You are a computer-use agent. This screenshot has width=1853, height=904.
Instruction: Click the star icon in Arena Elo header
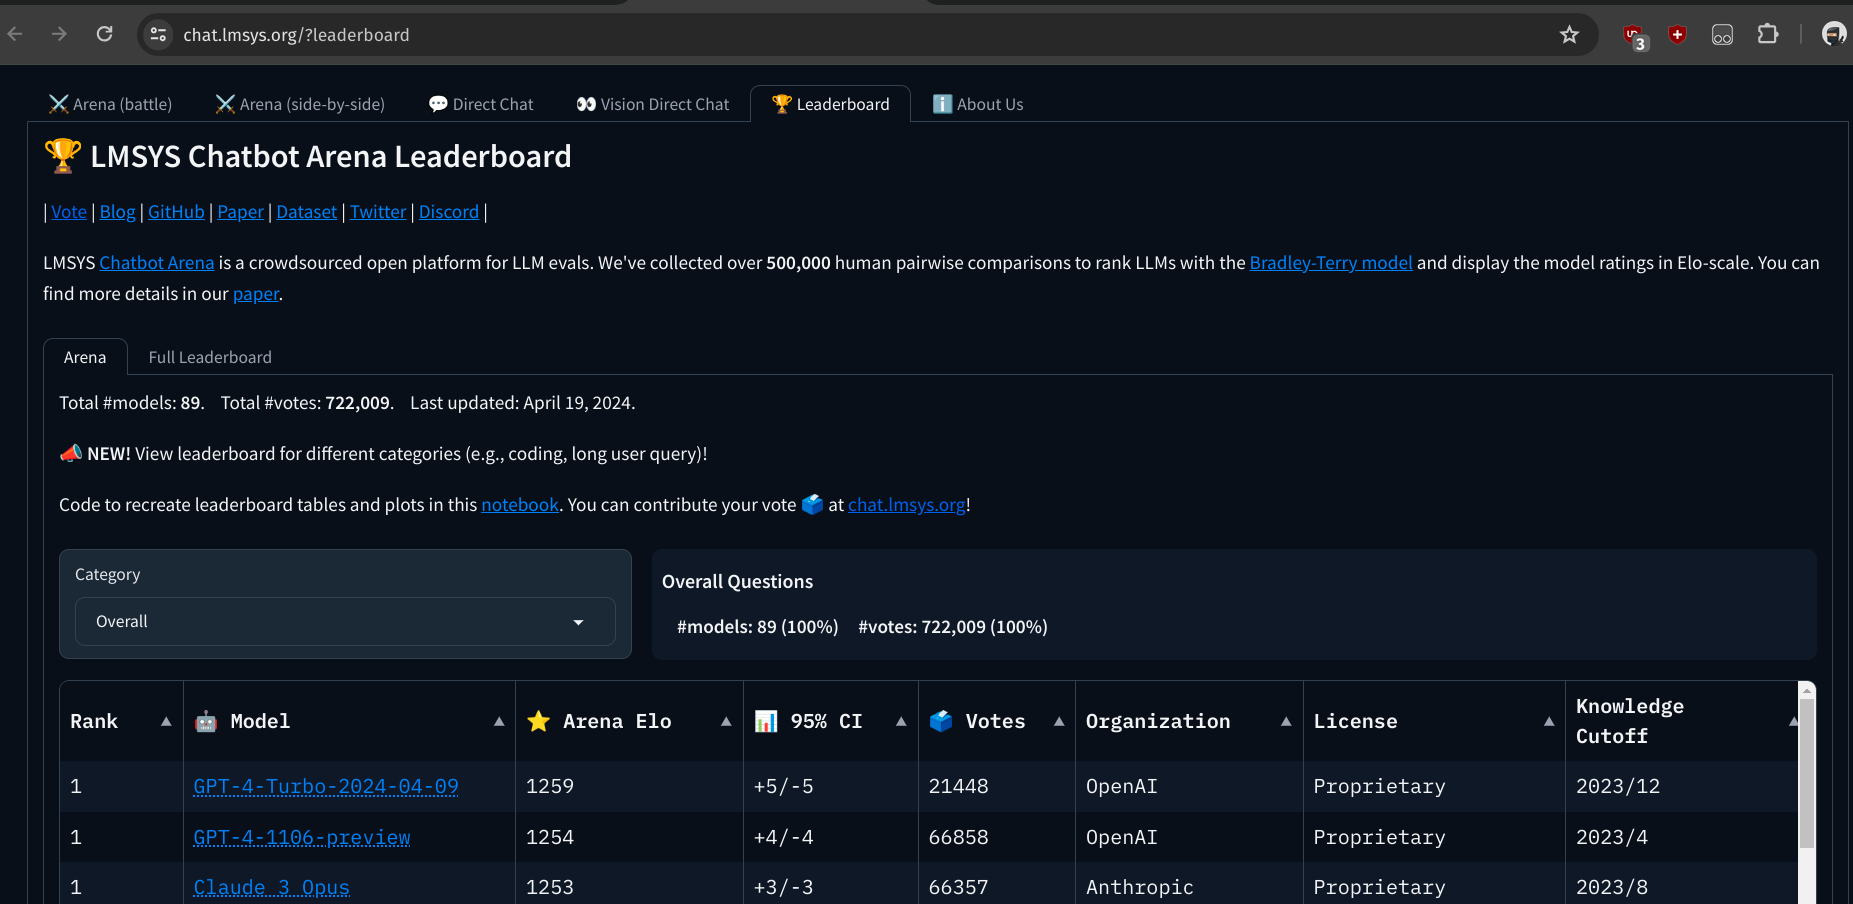click(x=538, y=721)
